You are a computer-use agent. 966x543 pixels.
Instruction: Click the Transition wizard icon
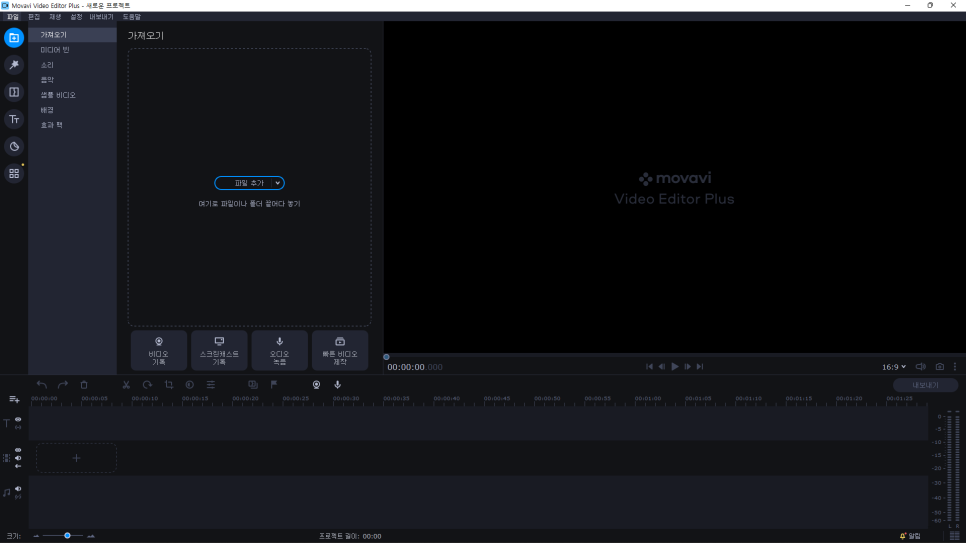click(253, 385)
